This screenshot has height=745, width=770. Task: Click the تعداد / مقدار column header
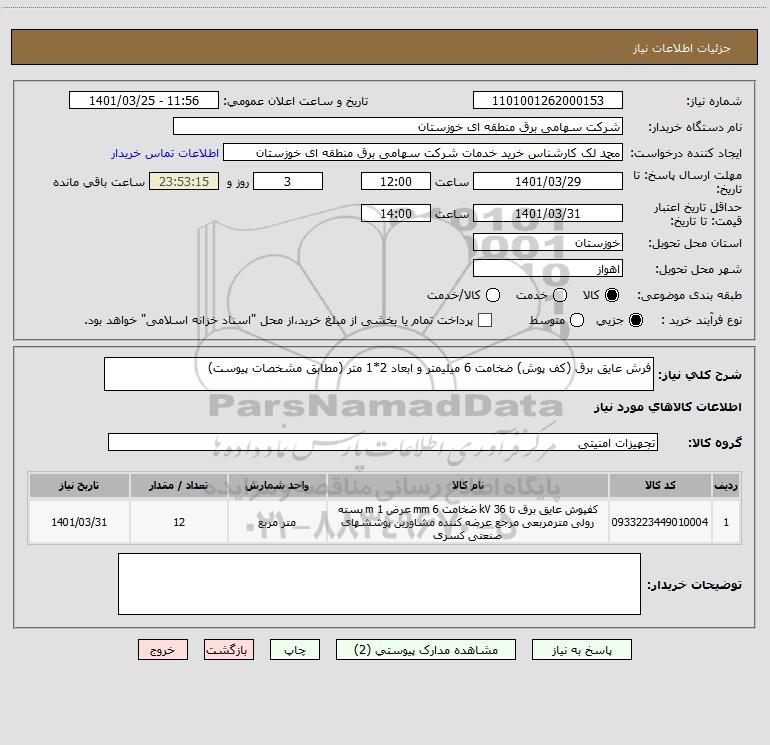point(179,486)
